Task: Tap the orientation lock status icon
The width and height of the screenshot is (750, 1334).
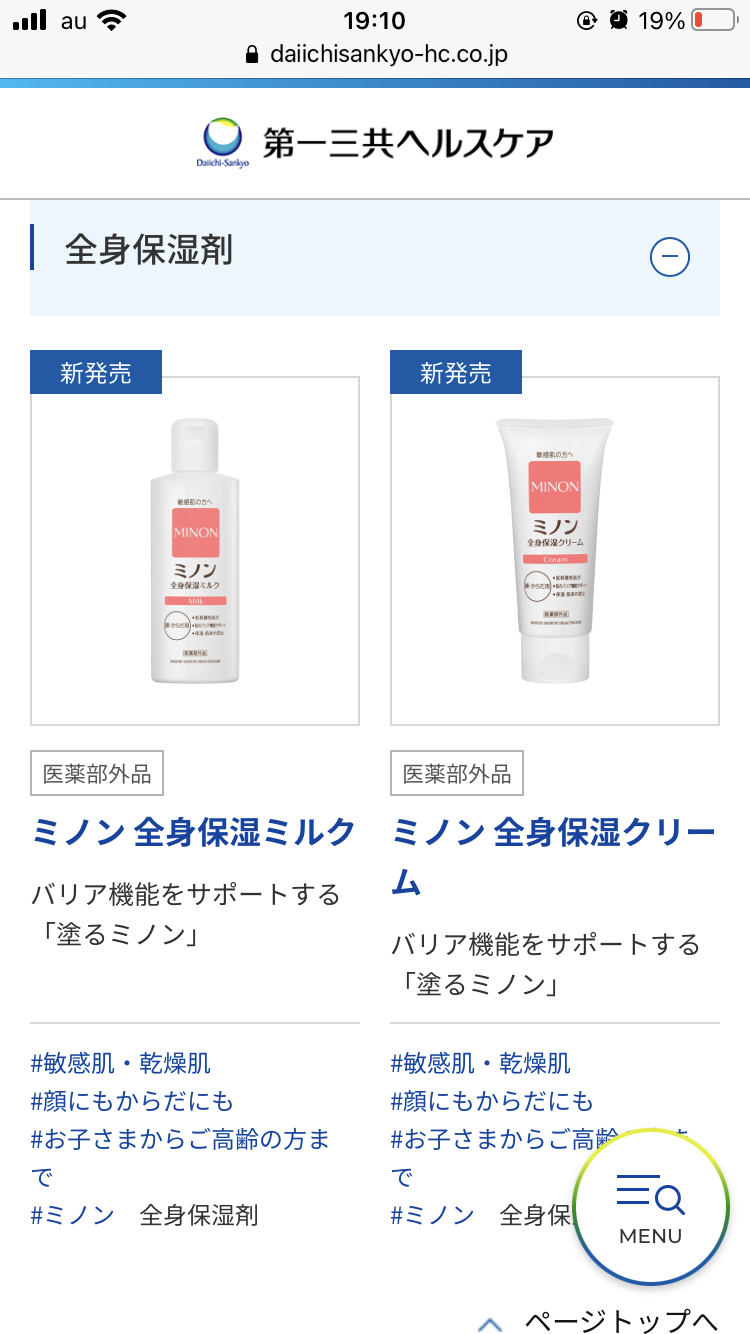Action: (587, 20)
